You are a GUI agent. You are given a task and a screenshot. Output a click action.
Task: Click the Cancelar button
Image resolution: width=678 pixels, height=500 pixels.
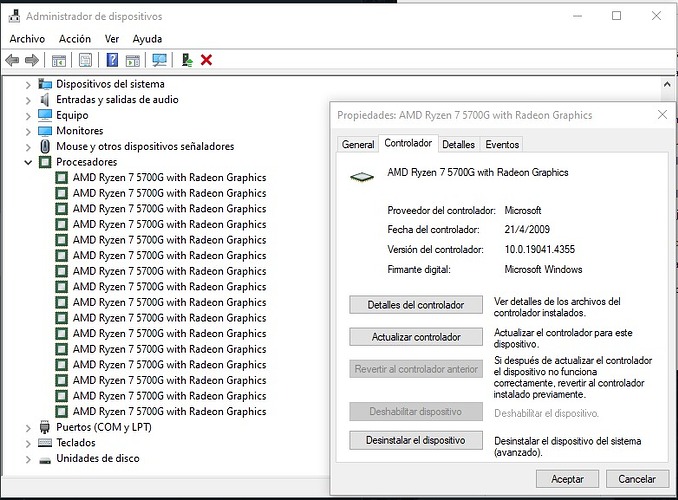coord(636,479)
